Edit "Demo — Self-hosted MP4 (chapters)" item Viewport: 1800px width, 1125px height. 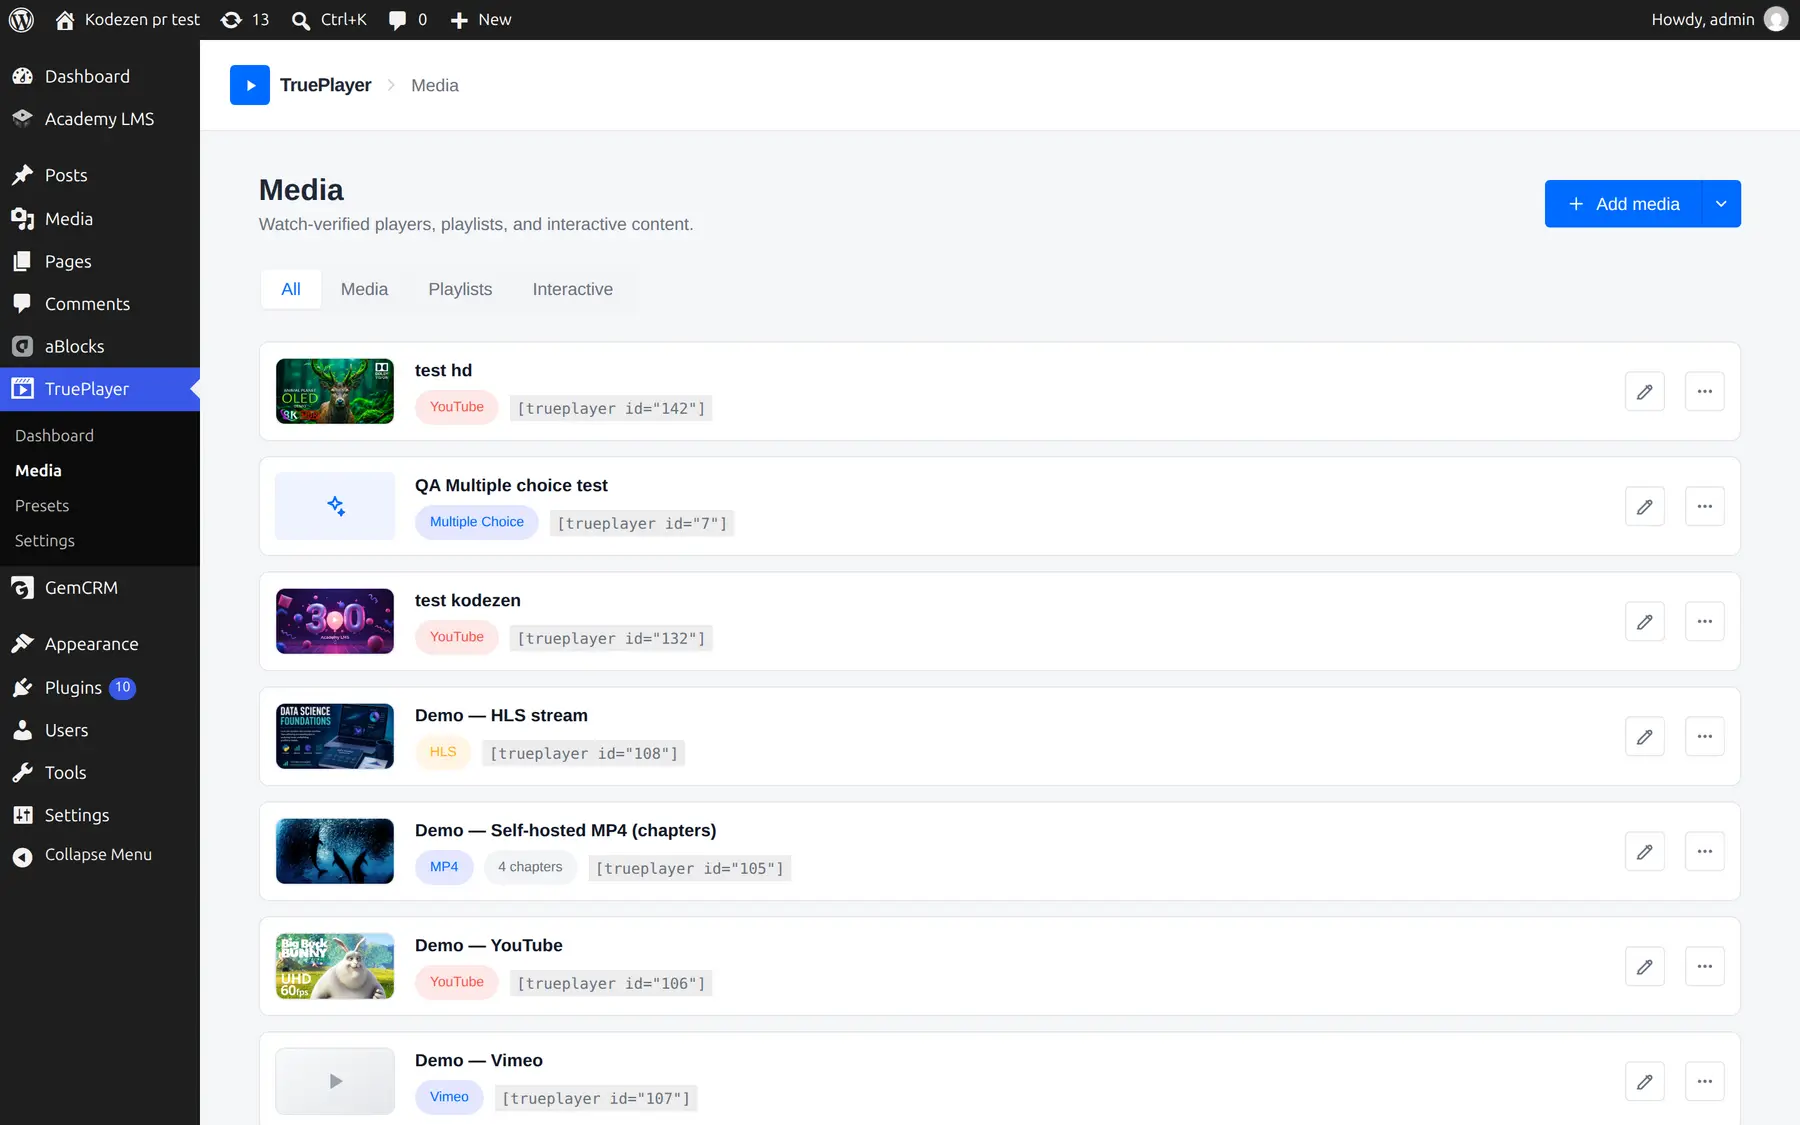pyautogui.click(x=1645, y=852)
